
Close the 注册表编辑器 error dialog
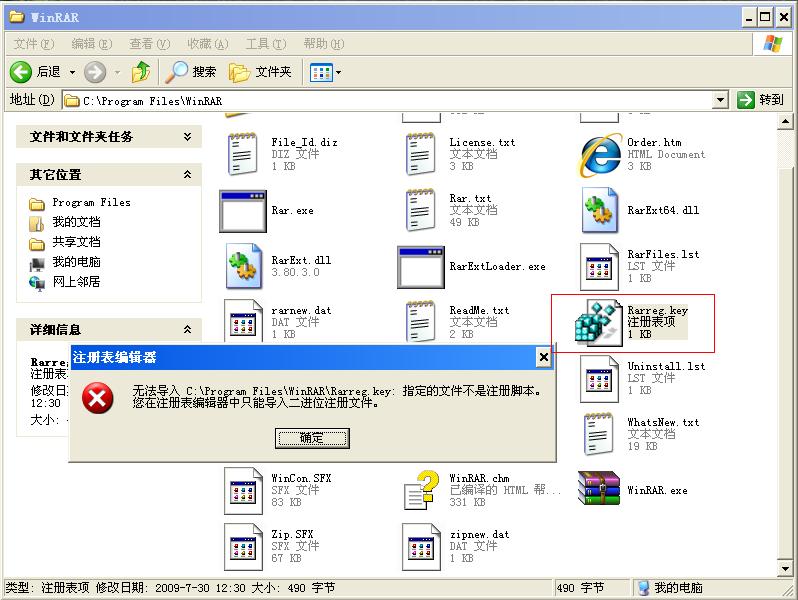544,357
